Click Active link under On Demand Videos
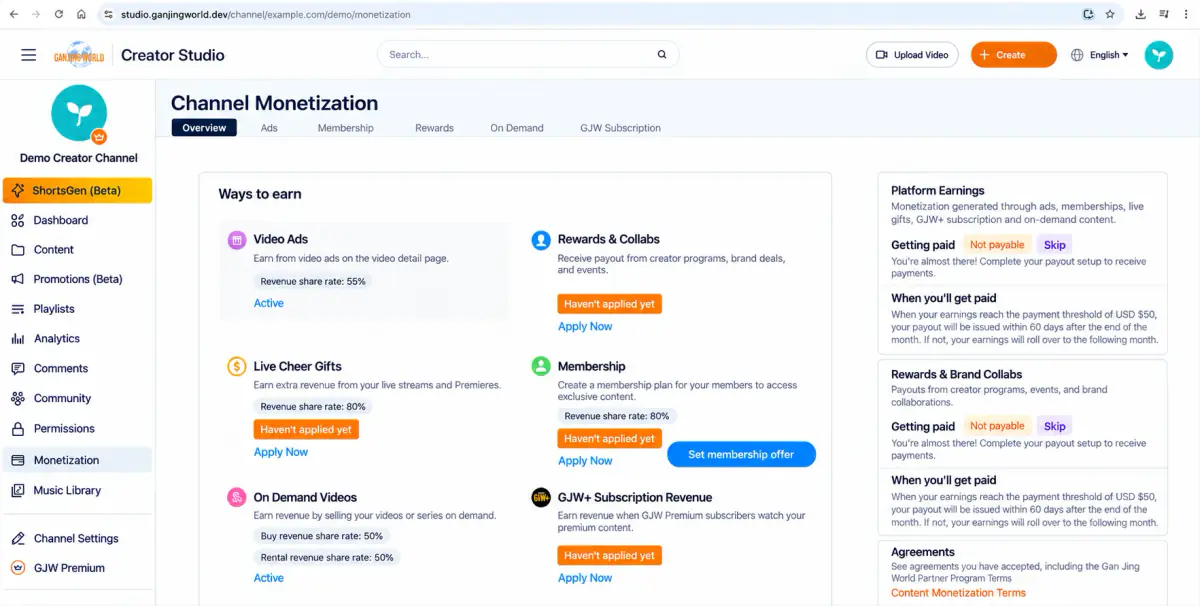The height and width of the screenshot is (606, 1200). (268, 578)
